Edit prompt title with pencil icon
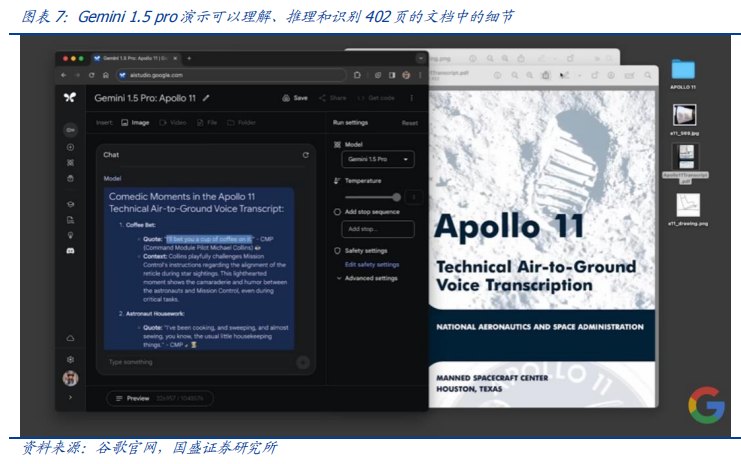The height and width of the screenshot is (464, 741). tap(206, 98)
